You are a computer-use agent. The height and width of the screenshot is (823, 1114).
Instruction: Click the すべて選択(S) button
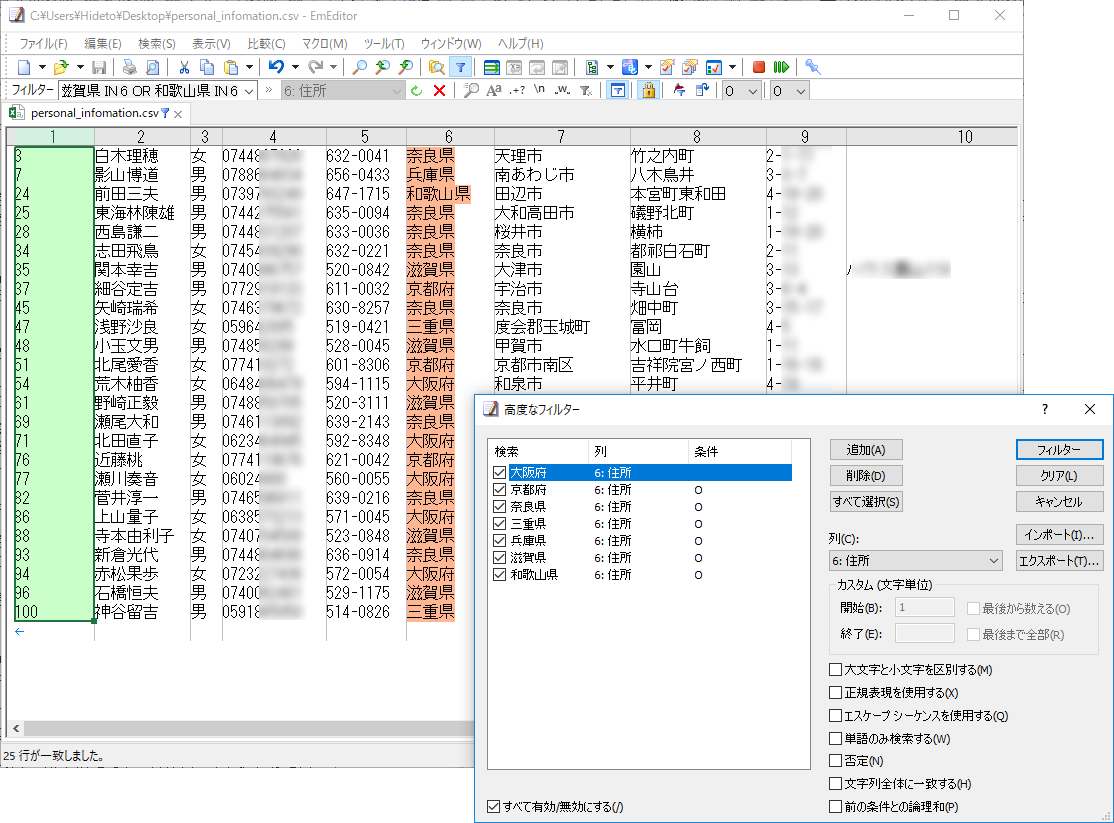click(x=866, y=502)
